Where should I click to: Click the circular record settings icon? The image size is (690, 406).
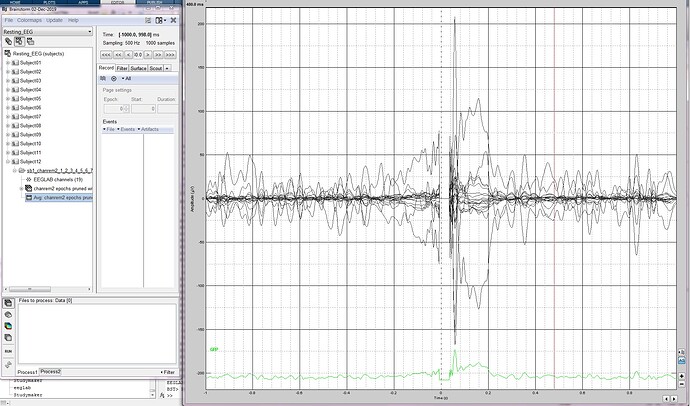tap(114, 78)
